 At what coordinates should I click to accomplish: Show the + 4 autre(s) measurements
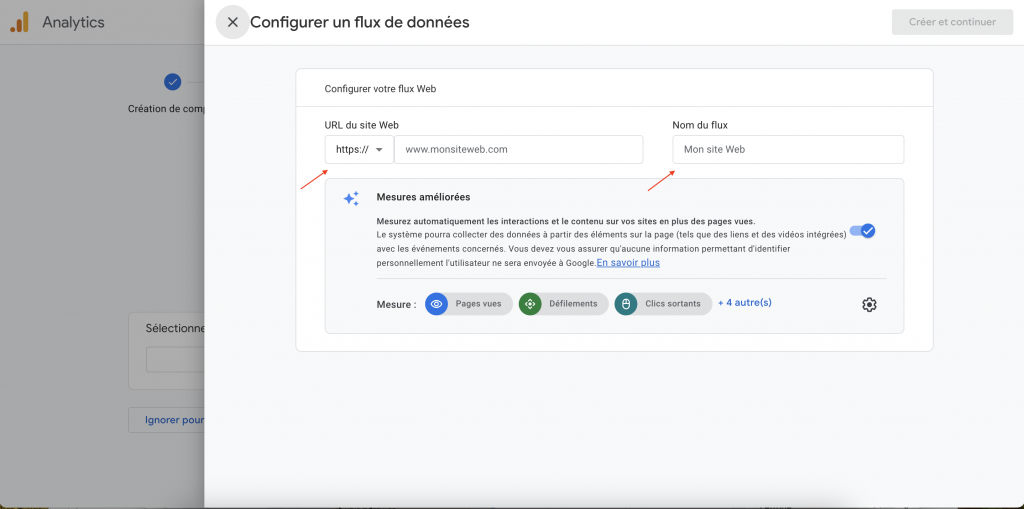[744, 303]
